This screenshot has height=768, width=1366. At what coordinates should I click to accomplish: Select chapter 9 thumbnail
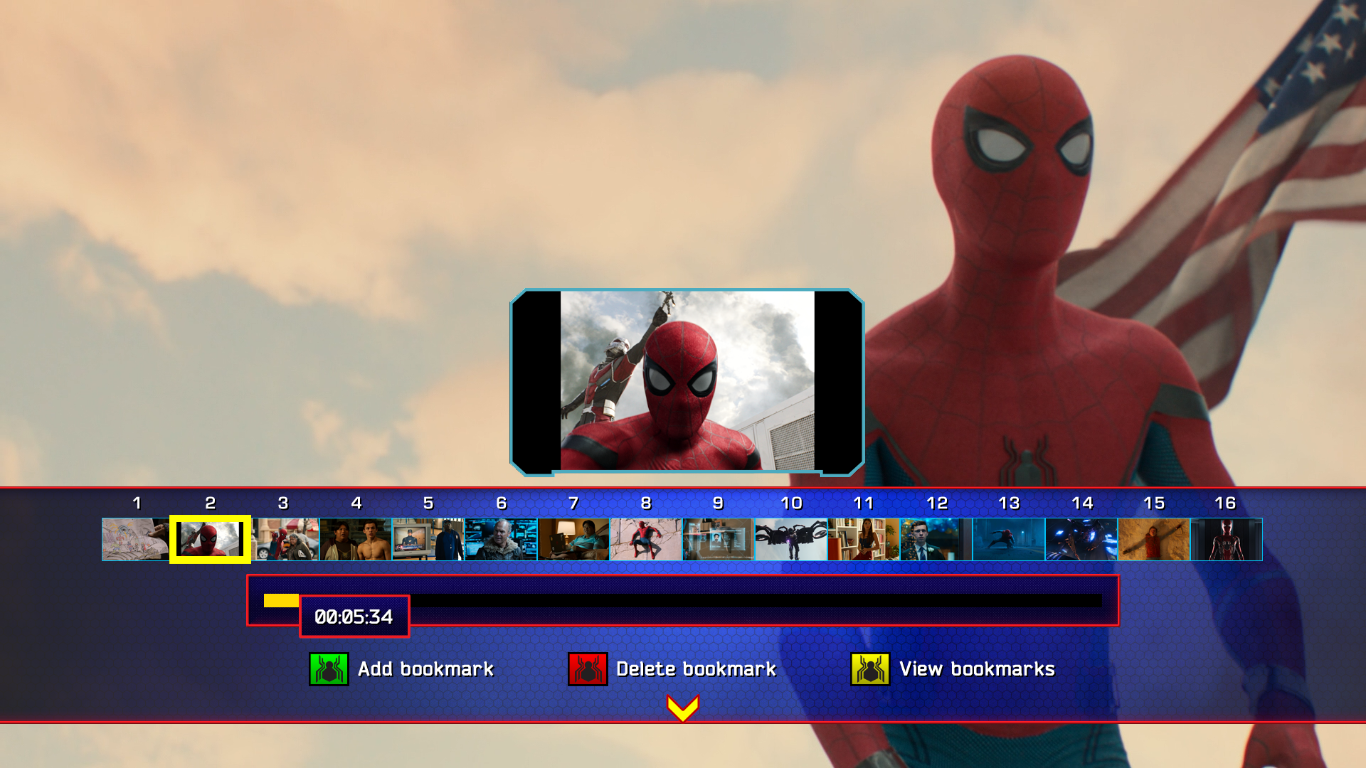click(x=718, y=539)
